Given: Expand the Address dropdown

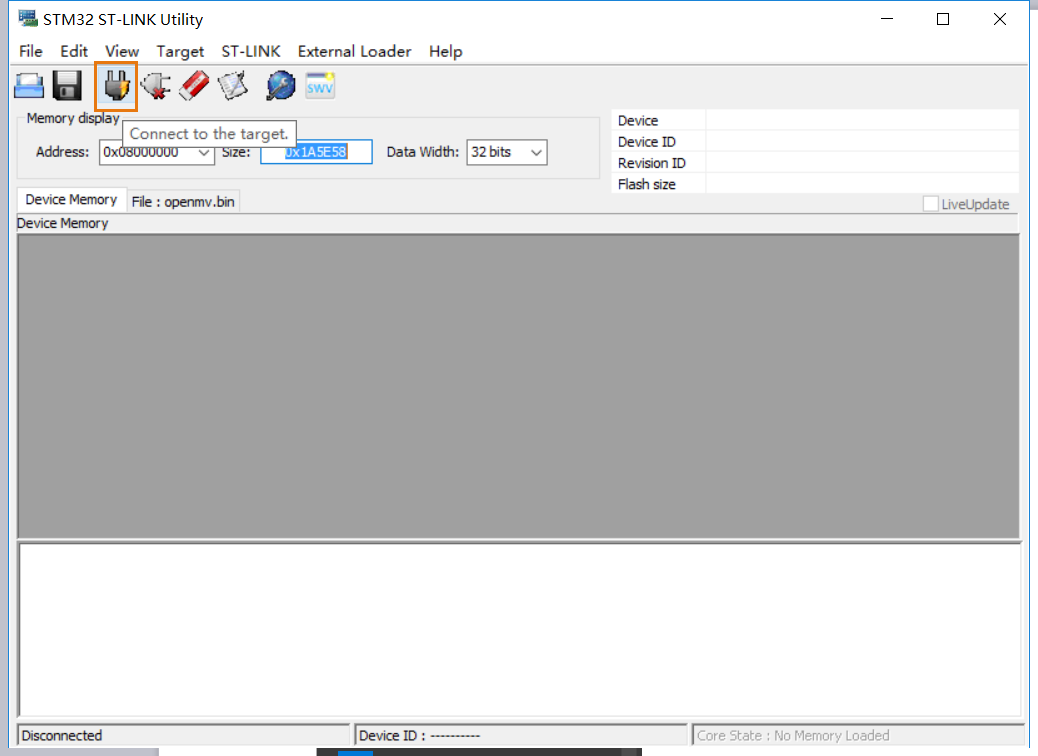Looking at the screenshot, I should [x=204, y=152].
